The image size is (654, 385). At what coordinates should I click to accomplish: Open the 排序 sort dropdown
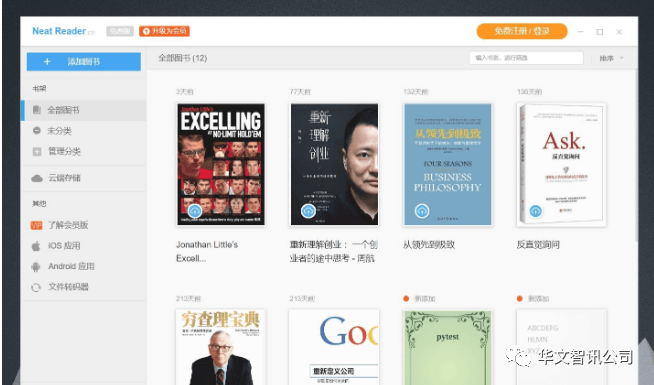click(611, 58)
